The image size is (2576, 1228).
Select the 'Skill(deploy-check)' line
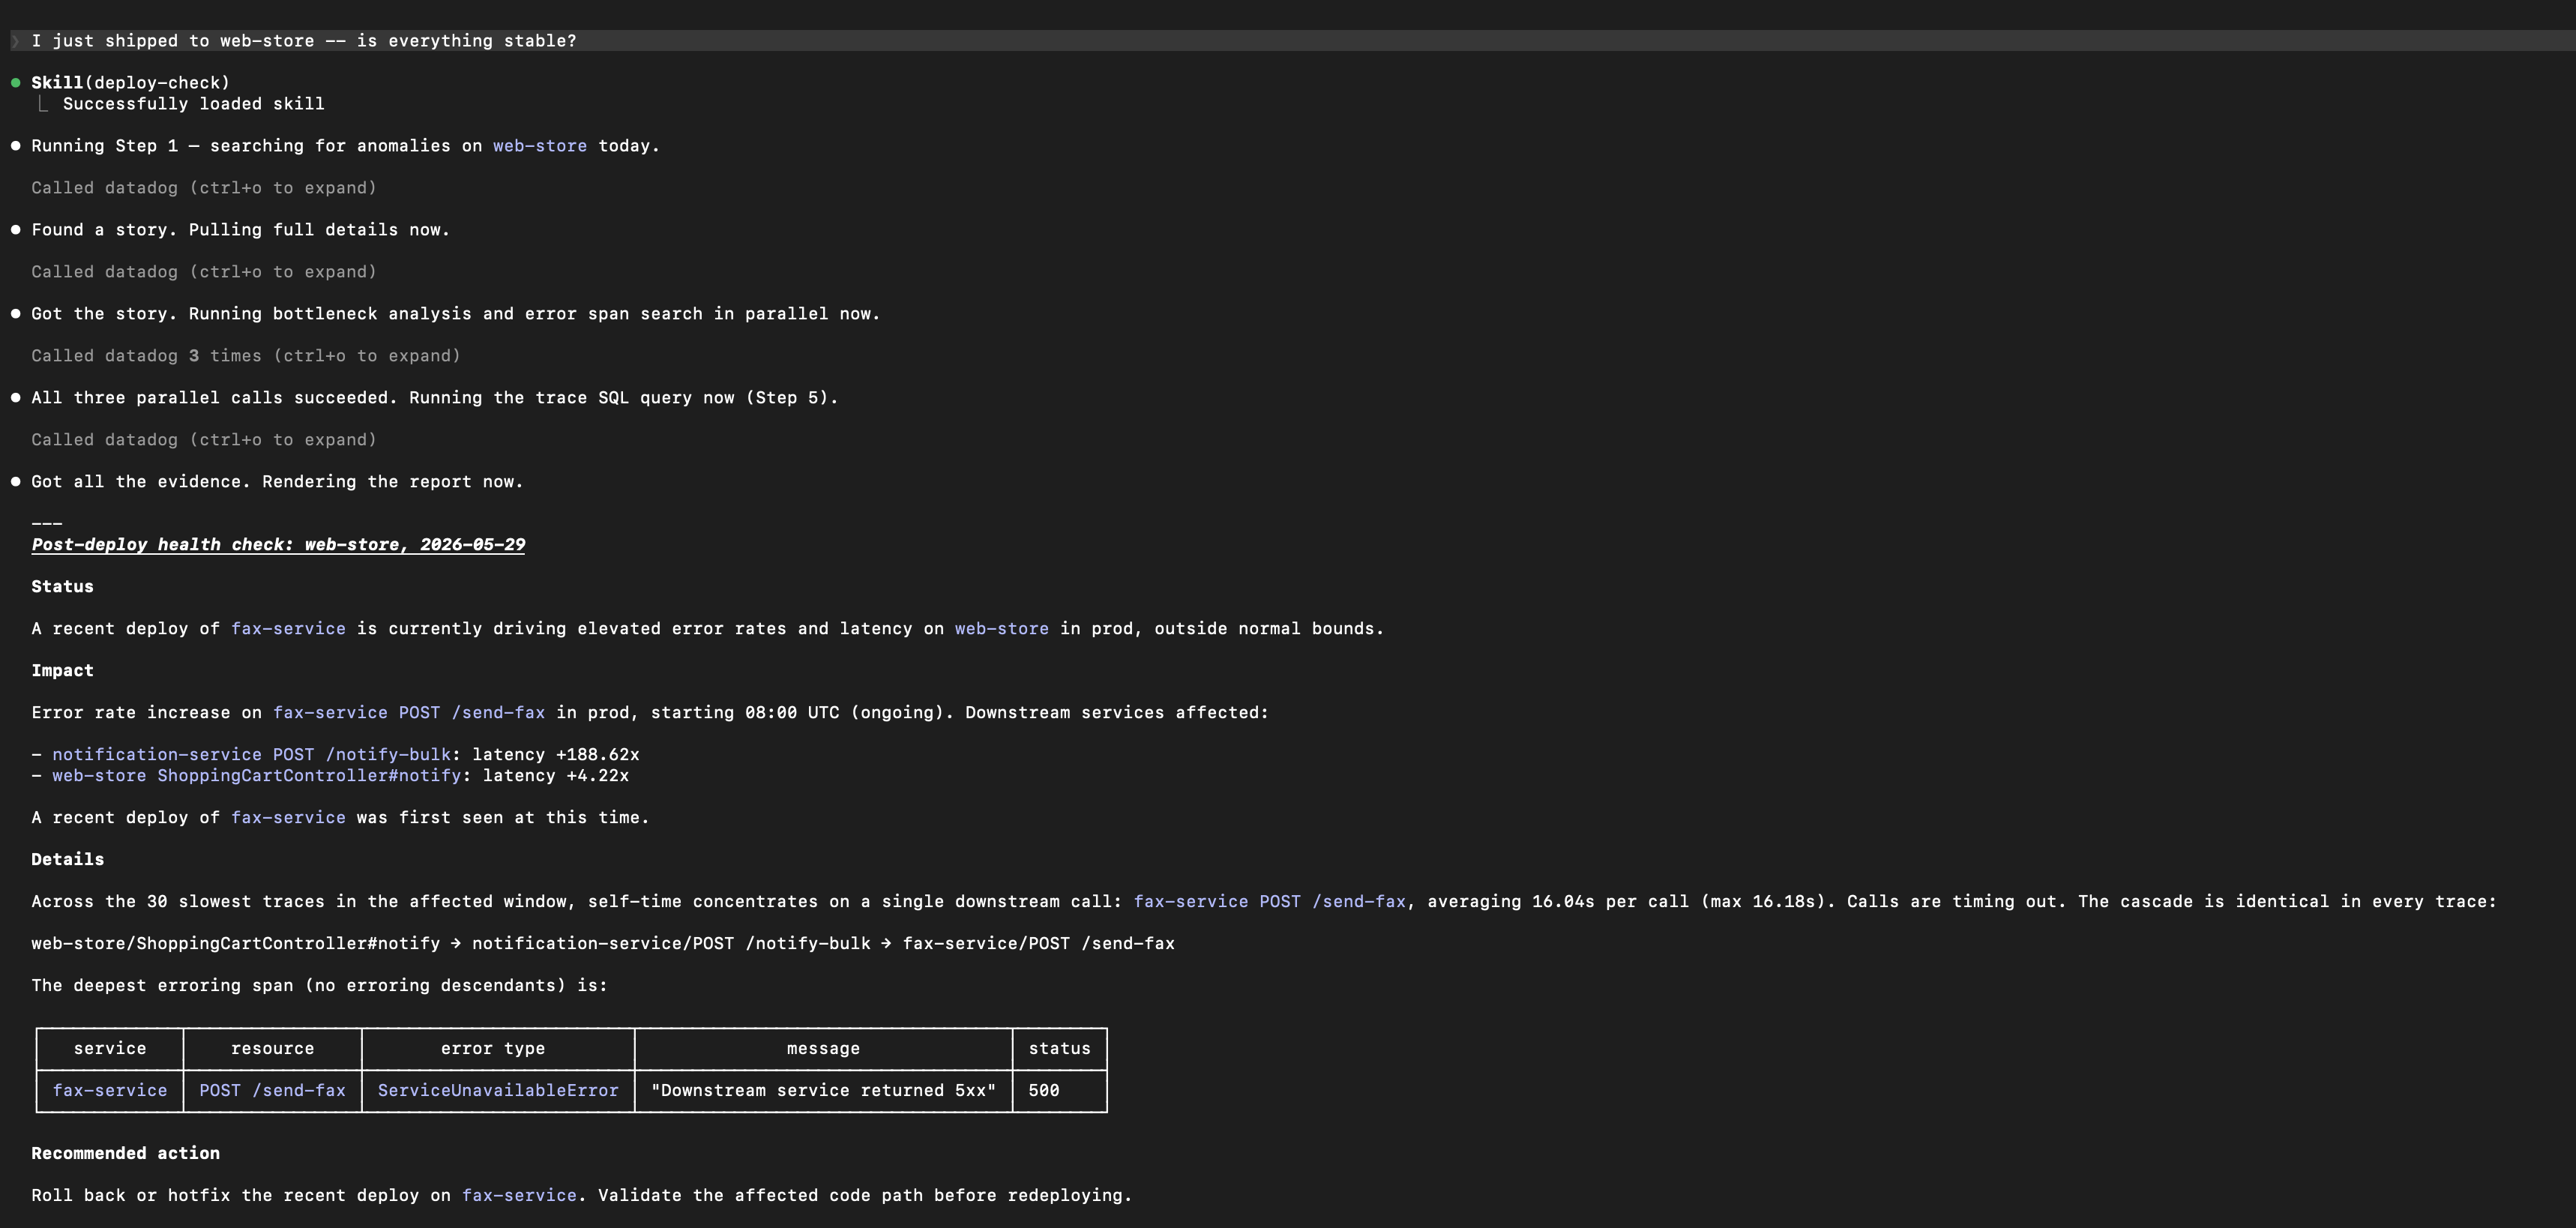(130, 83)
